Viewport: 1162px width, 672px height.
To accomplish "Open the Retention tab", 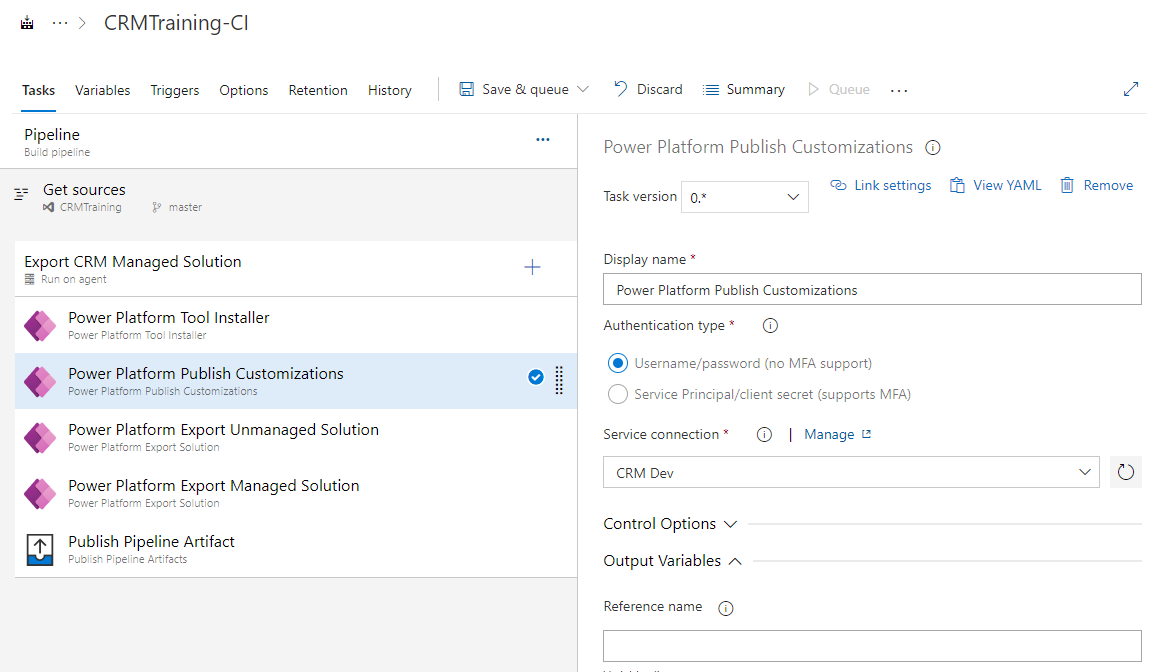I will (318, 90).
